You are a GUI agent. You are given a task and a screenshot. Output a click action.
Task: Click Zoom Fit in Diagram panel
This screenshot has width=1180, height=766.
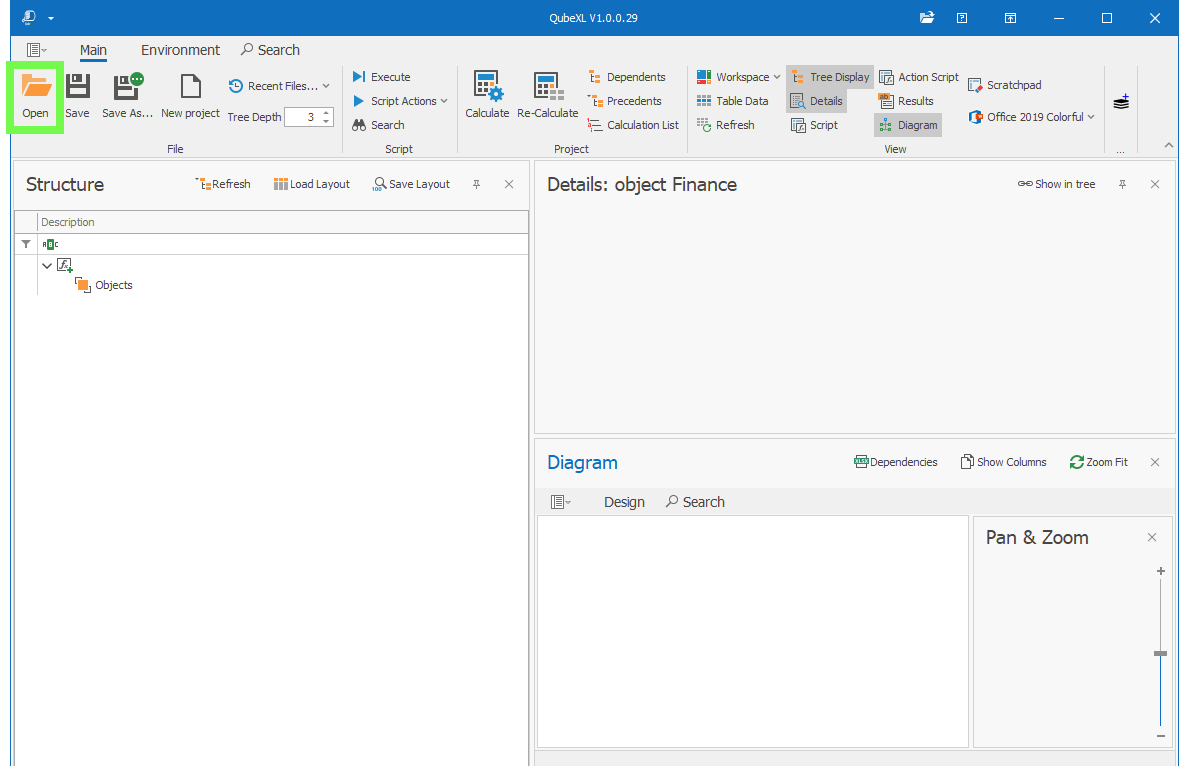pyautogui.click(x=1098, y=462)
